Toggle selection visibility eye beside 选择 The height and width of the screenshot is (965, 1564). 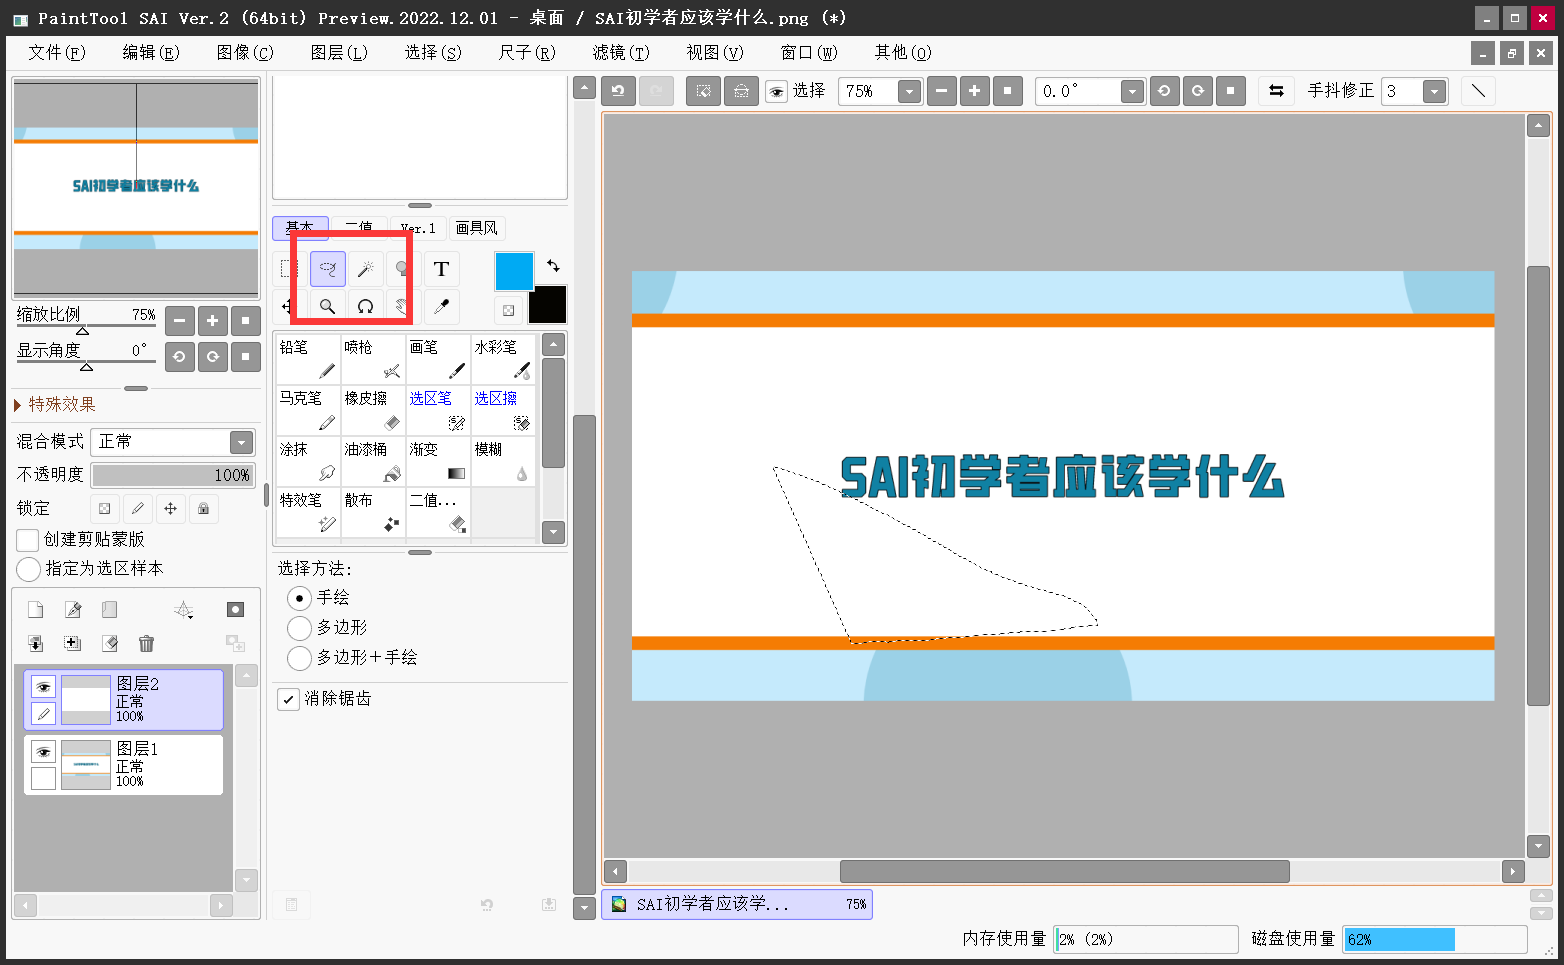776,92
